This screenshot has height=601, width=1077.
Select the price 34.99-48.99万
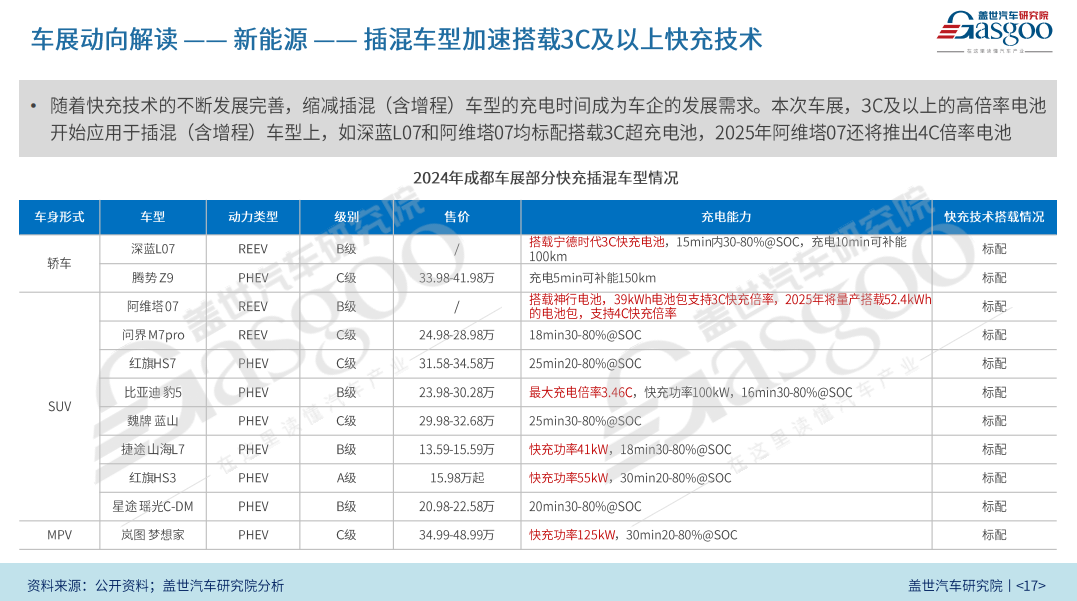pyautogui.click(x=457, y=534)
